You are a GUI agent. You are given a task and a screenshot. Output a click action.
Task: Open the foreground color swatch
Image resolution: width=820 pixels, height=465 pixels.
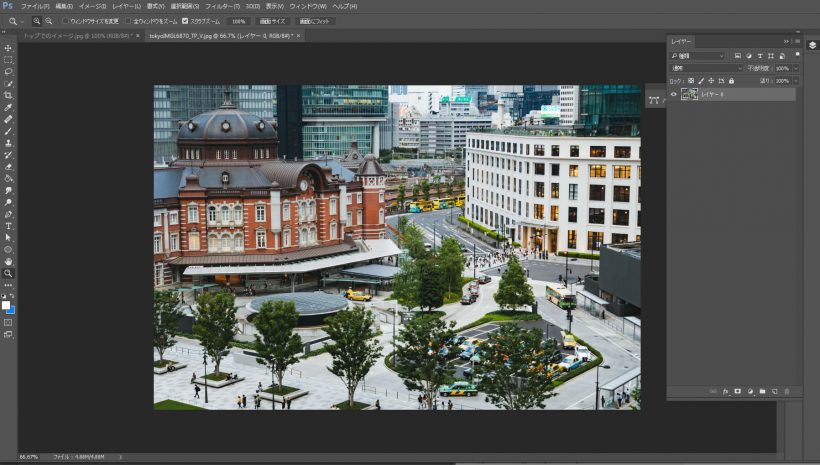6,305
